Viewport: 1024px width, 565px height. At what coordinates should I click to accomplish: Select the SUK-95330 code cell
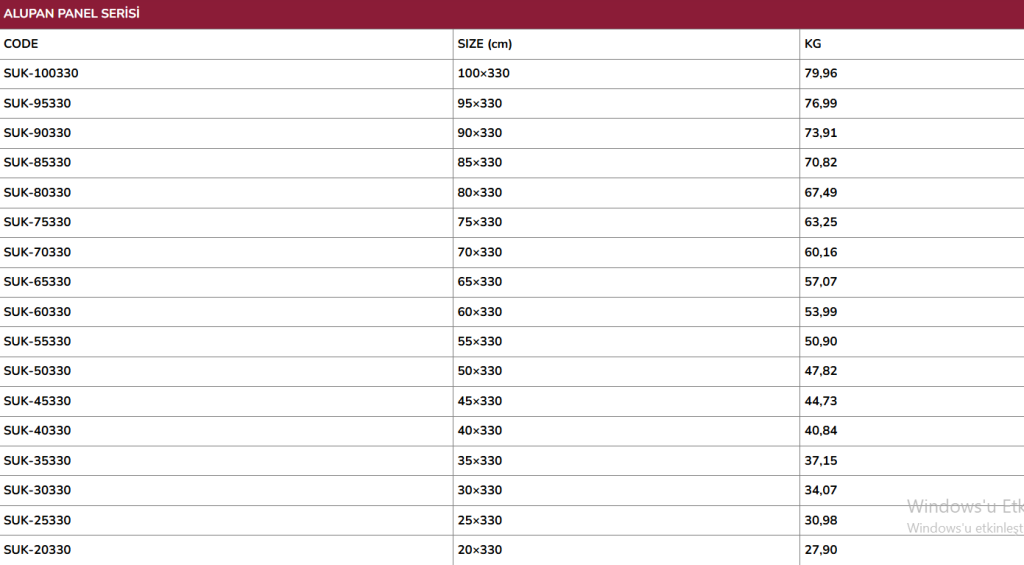[38, 103]
